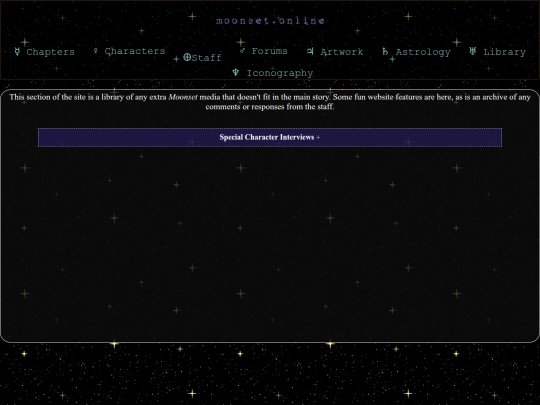Open the moonset.online site title link
This screenshot has height=405, width=540.
coord(270,21)
